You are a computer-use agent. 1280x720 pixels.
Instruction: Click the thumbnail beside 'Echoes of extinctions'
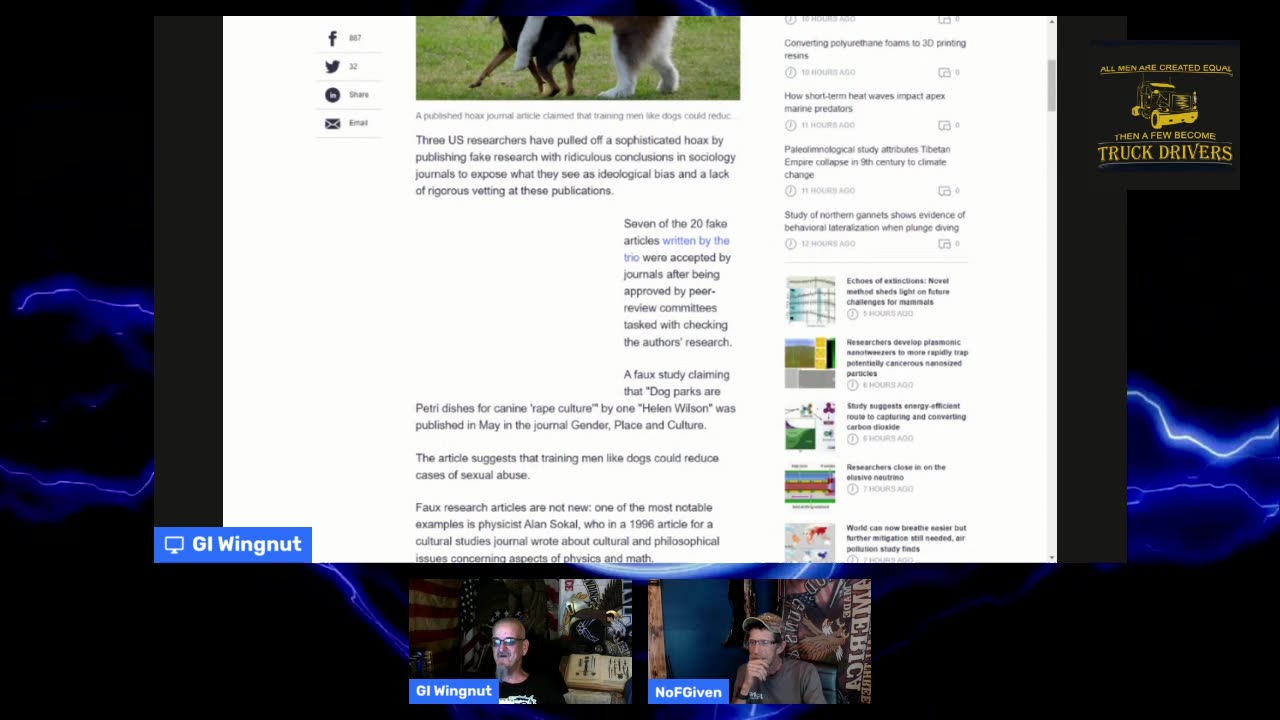(810, 301)
